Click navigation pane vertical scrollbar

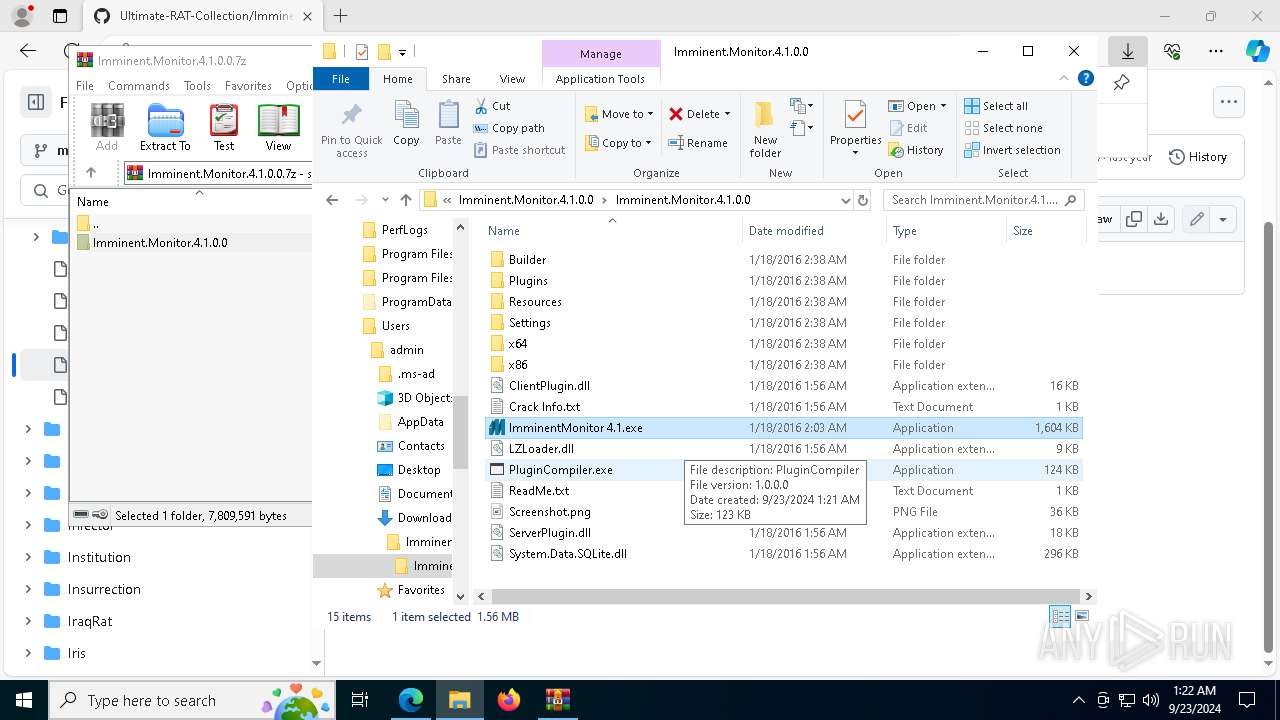point(461,430)
